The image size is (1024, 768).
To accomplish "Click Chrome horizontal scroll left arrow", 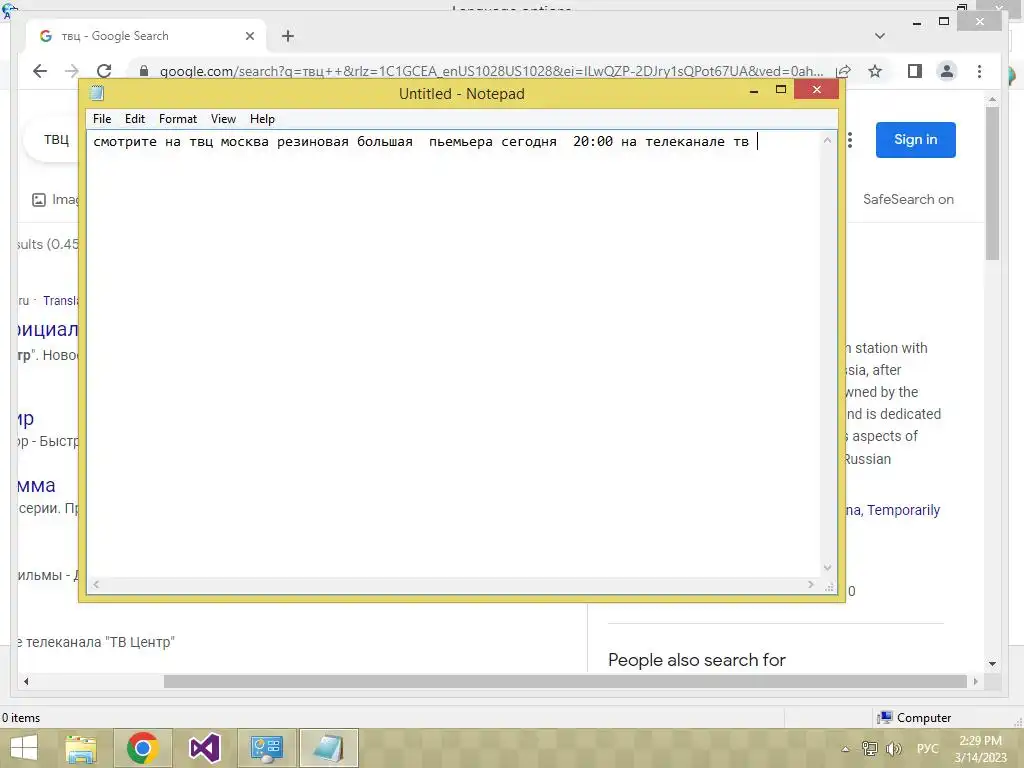I will [26, 681].
